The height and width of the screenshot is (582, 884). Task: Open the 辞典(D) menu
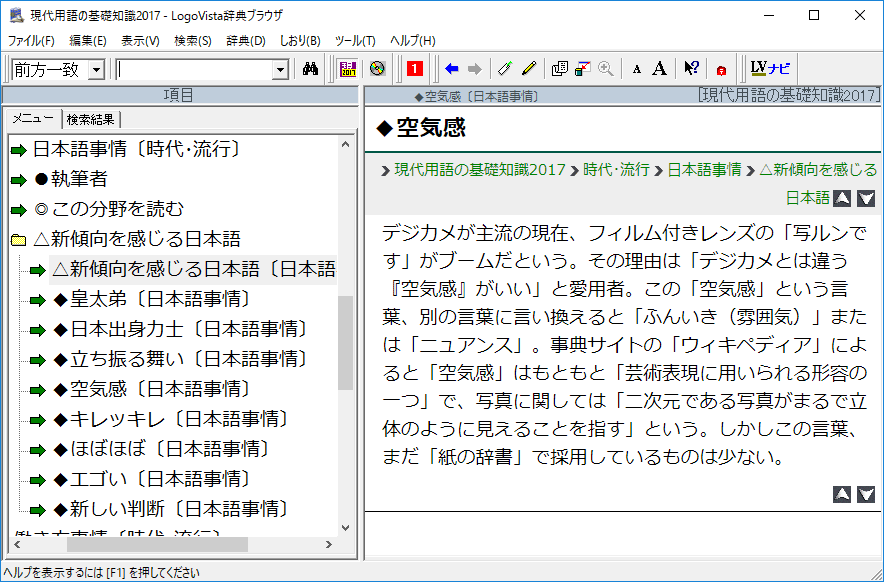pyautogui.click(x=245, y=41)
